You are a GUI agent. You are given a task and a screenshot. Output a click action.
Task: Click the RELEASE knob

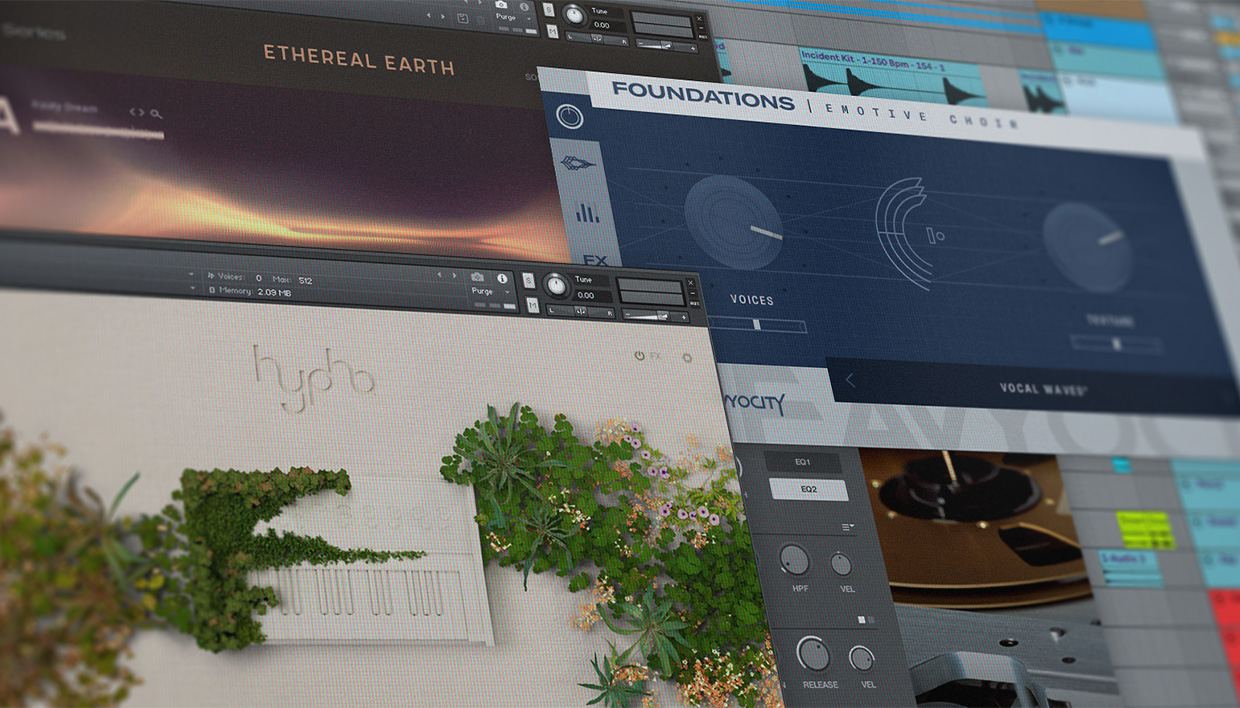[x=814, y=655]
